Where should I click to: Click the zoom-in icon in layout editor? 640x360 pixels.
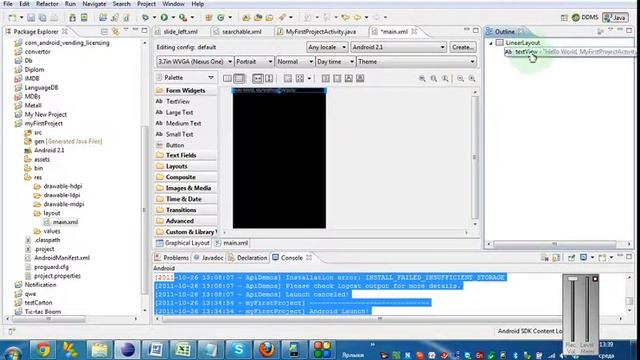[472, 78]
